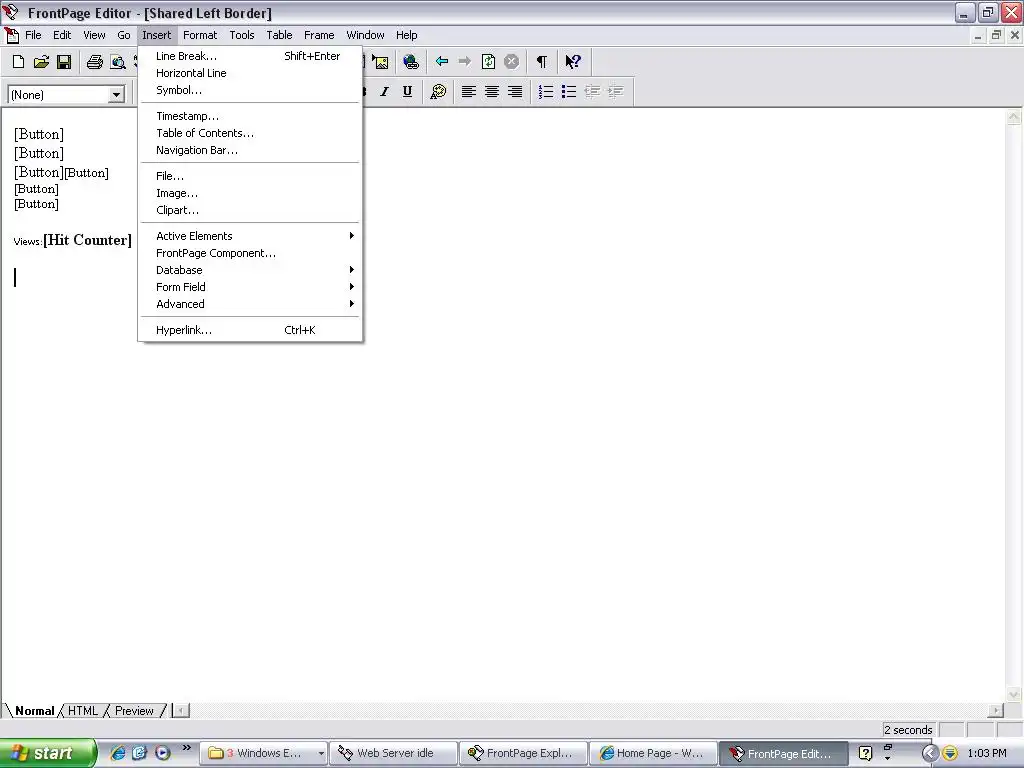Print the page with the printer icon
1024x768 pixels.
pos(95,62)
